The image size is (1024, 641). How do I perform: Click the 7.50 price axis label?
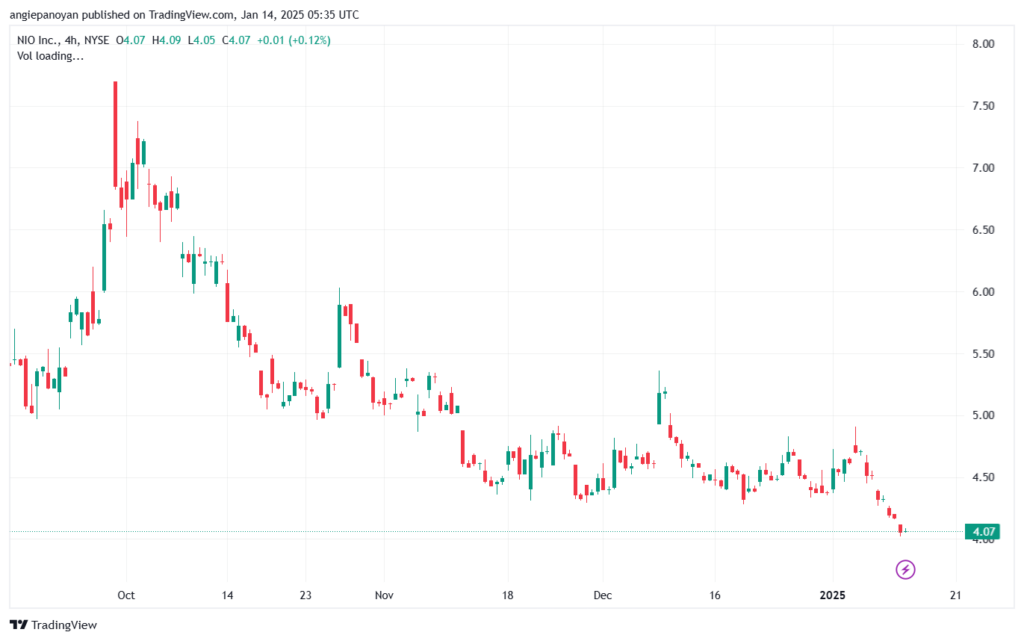(983, 106)
